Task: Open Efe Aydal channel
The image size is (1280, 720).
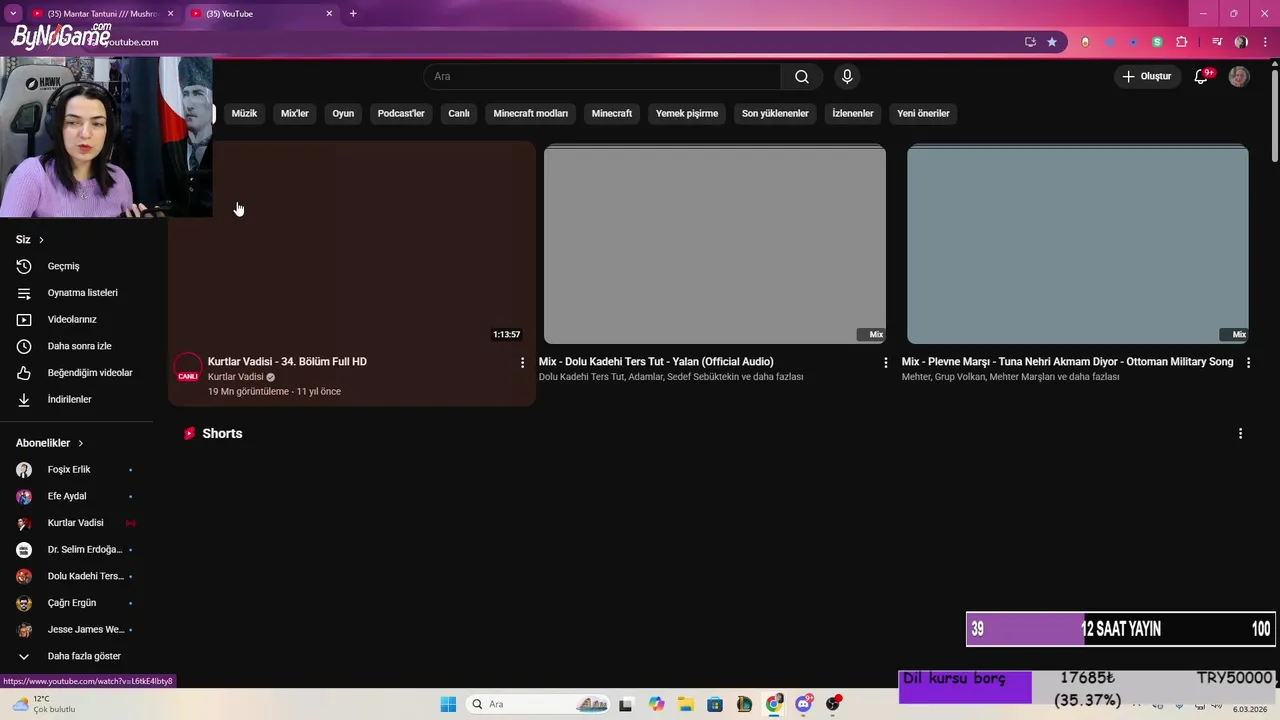Action: coord(78,496)
